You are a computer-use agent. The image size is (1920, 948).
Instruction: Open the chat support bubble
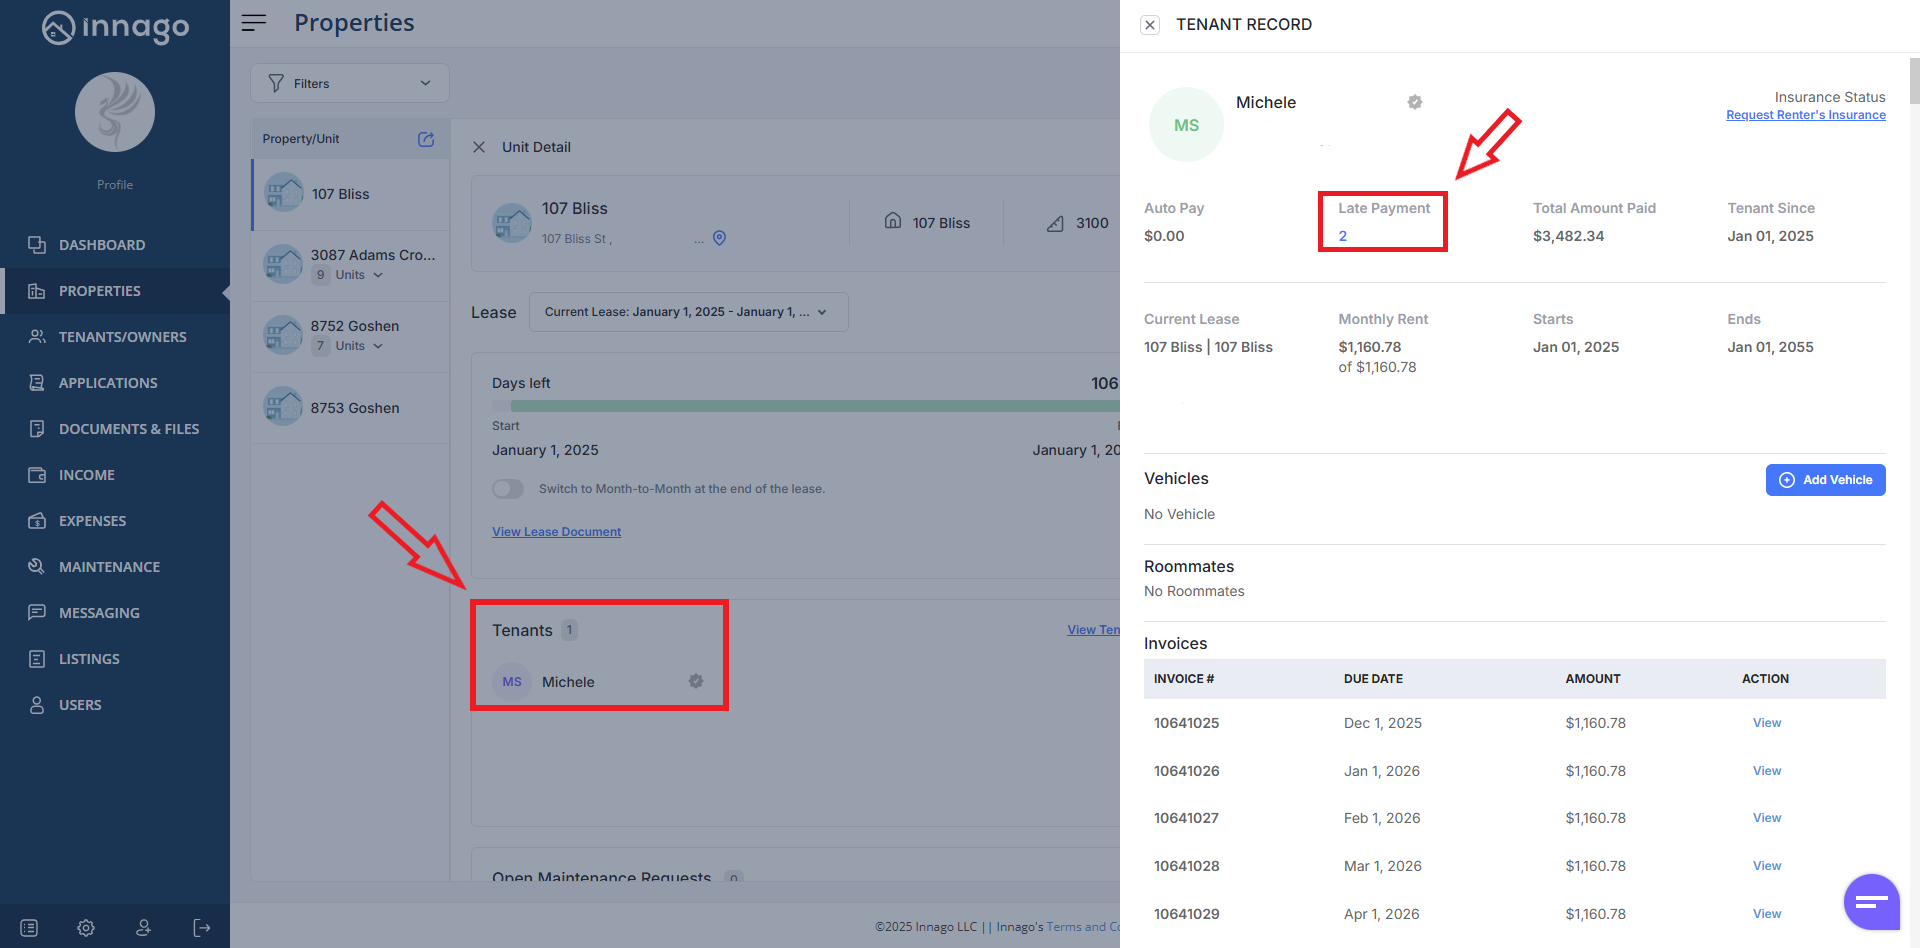coord(1871,901)
